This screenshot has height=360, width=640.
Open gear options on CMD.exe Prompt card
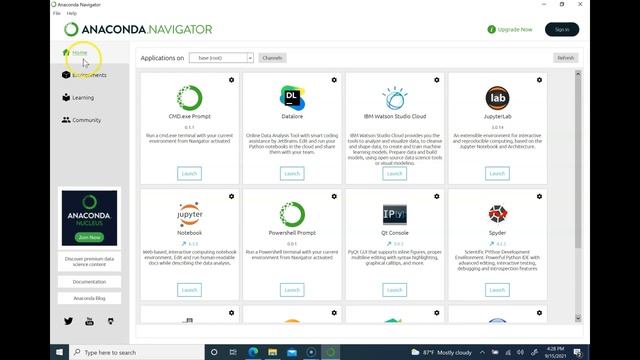click(x=231, y=80)
